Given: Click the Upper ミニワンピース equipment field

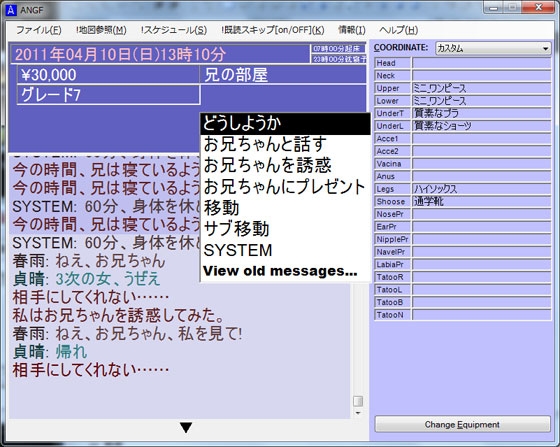Looking at the screenshot, I should [481, 88].
